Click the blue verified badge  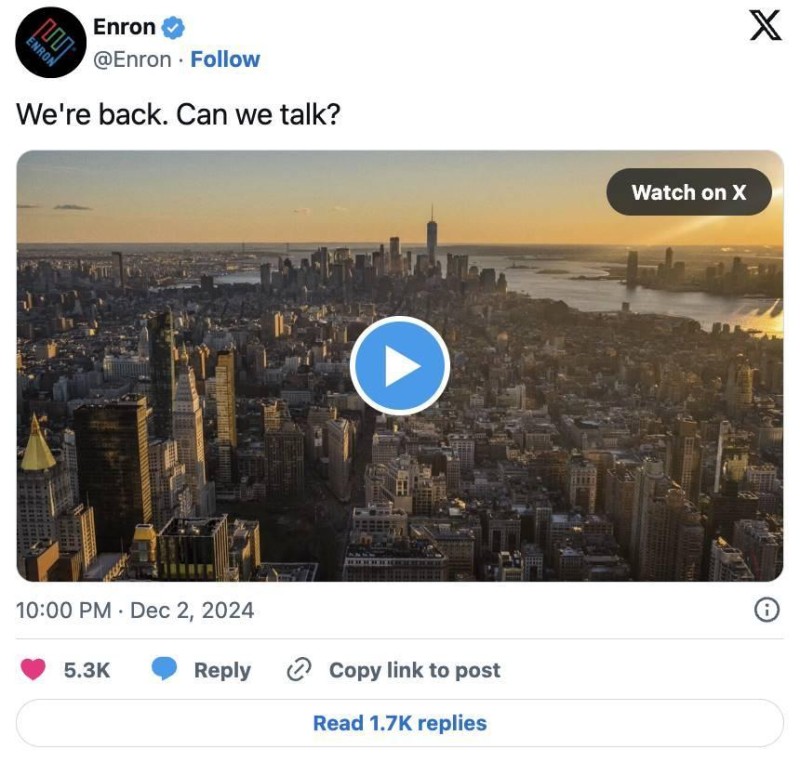tap(172, 27)
